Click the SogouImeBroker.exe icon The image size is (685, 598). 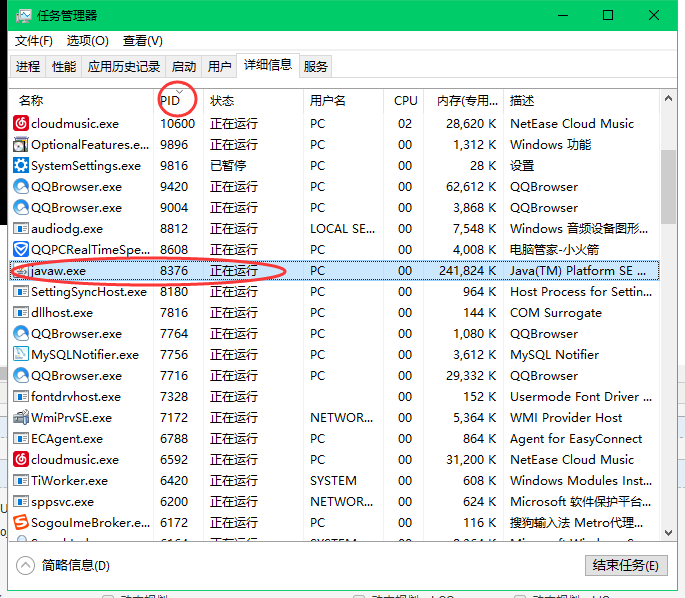[x=21, y=522]
